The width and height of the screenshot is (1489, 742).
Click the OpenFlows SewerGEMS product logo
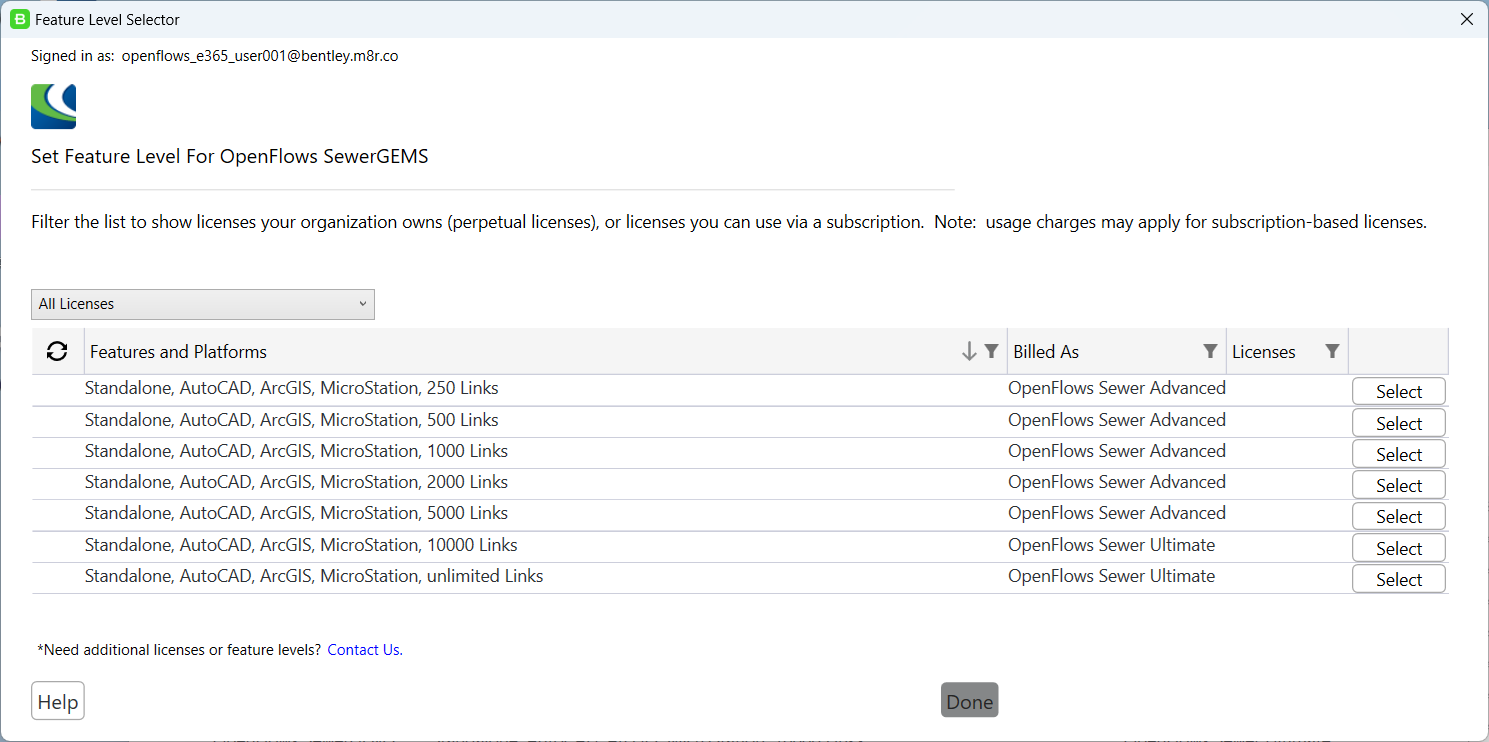(x=53, y=106)
